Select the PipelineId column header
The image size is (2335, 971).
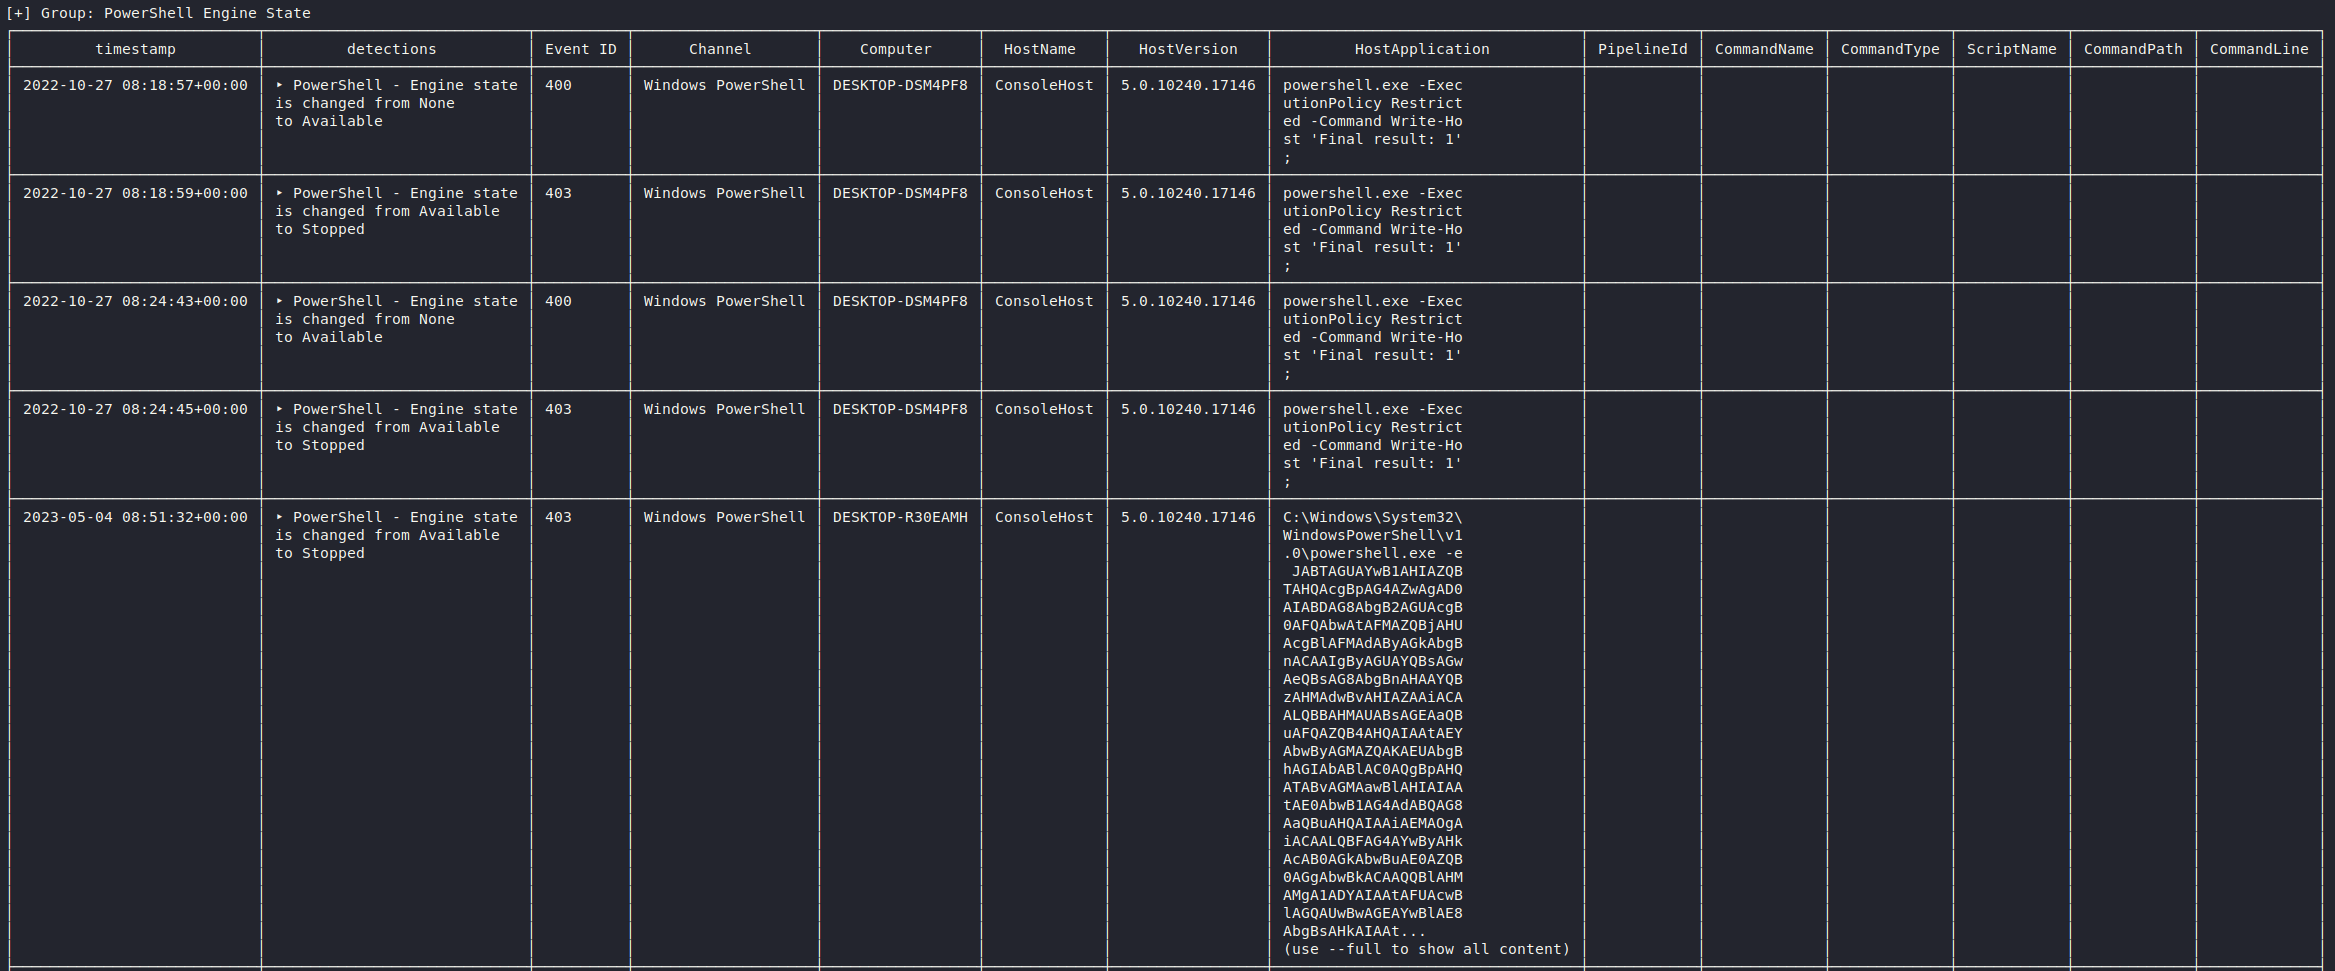click(1642, 49)
